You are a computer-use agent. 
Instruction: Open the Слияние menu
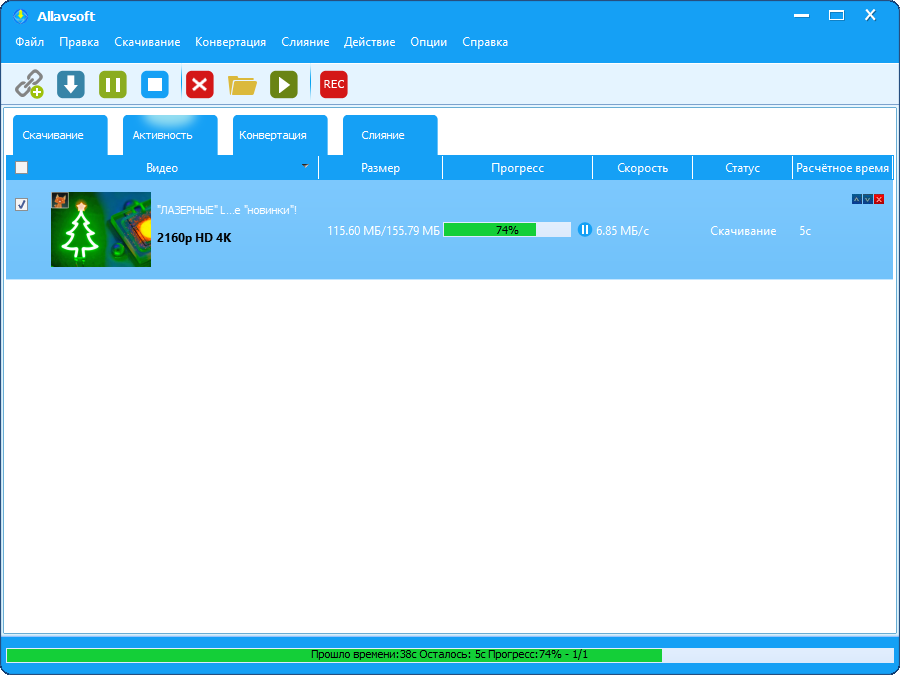[305, 42]
